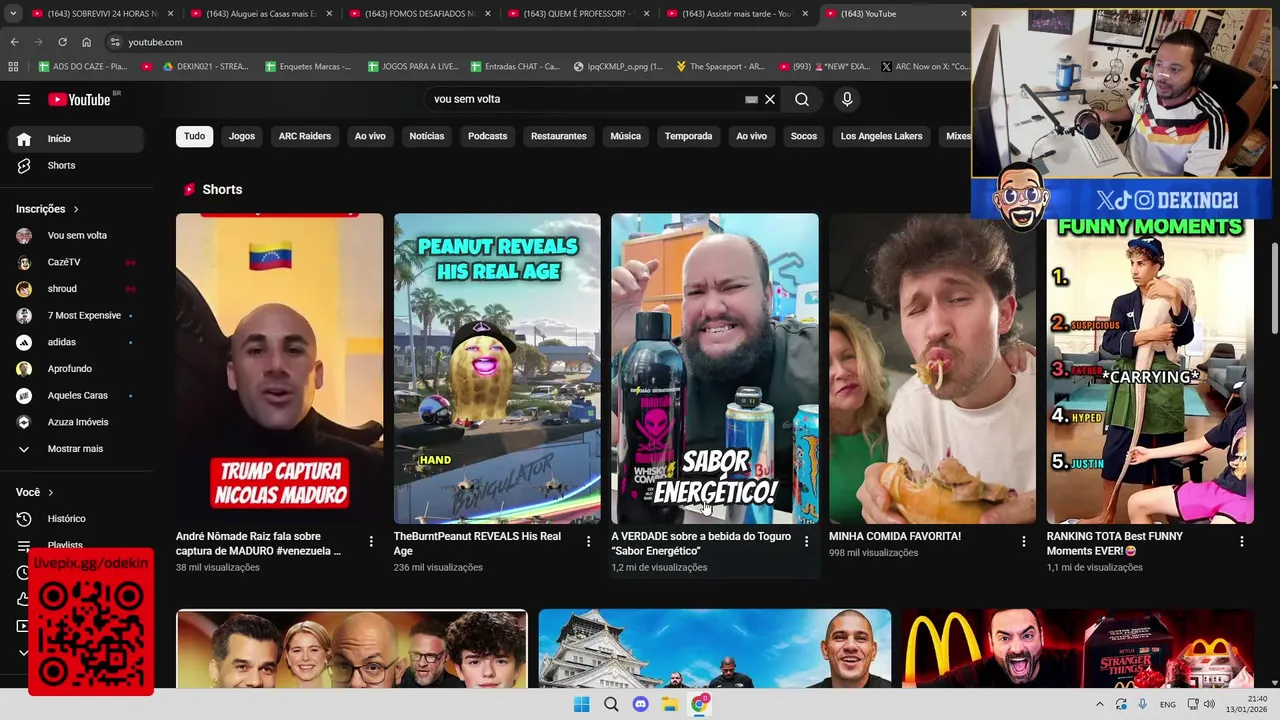
Task: Reload the page with refresh icon
Action: pos(62,42)
